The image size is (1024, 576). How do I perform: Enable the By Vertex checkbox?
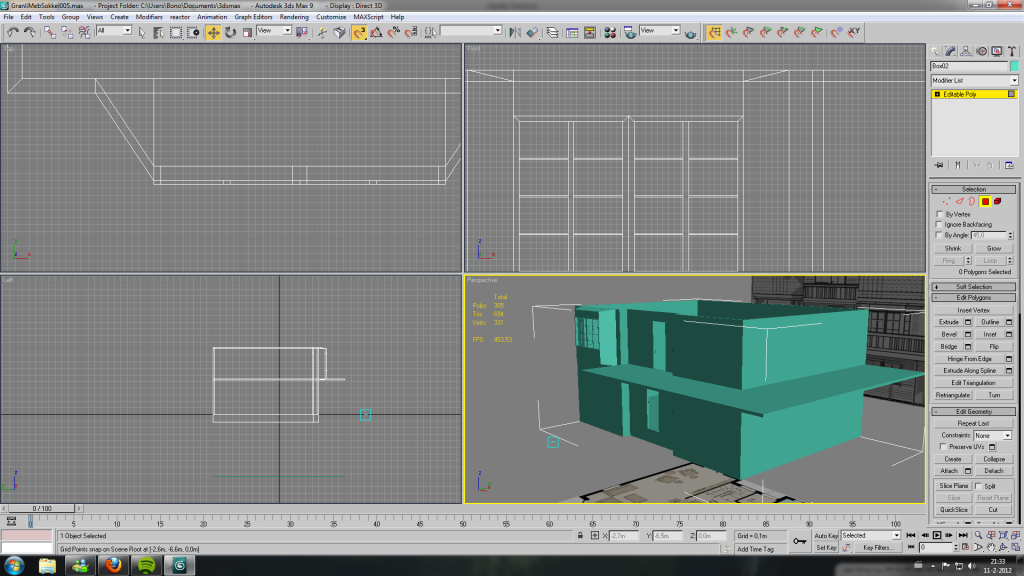coord(939,214)
